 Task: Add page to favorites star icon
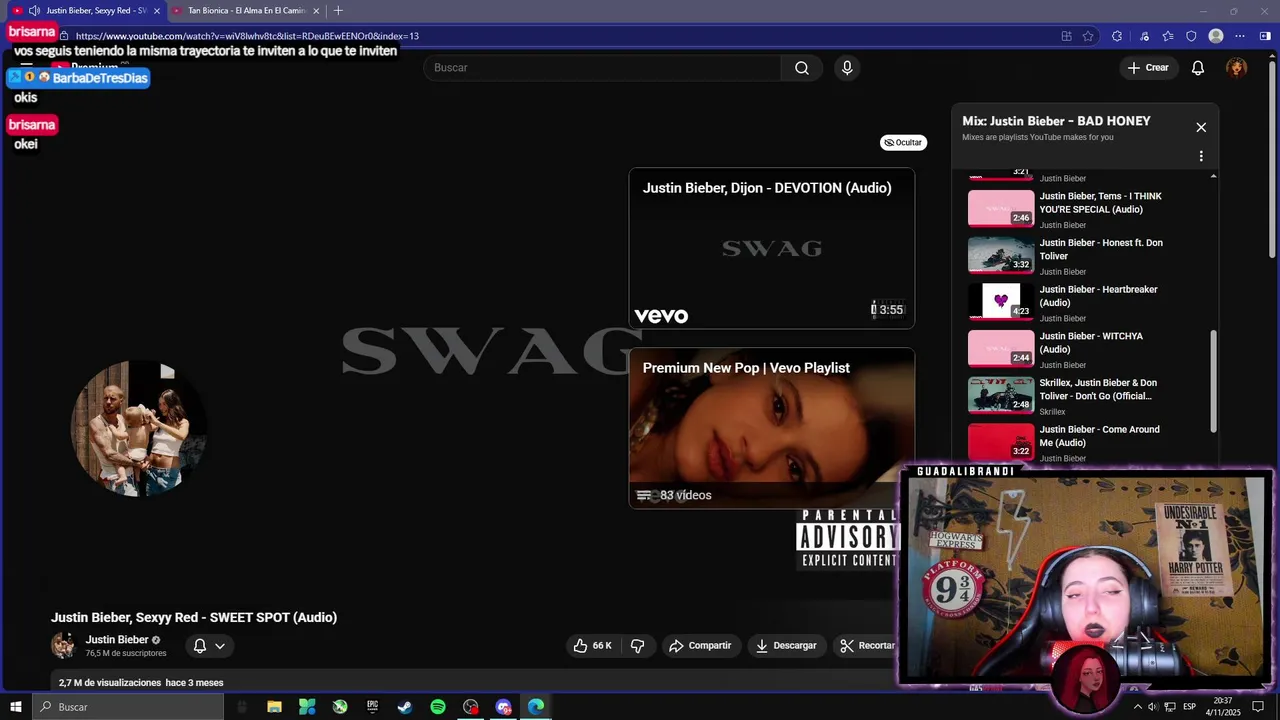click(x=1089, y=36)
